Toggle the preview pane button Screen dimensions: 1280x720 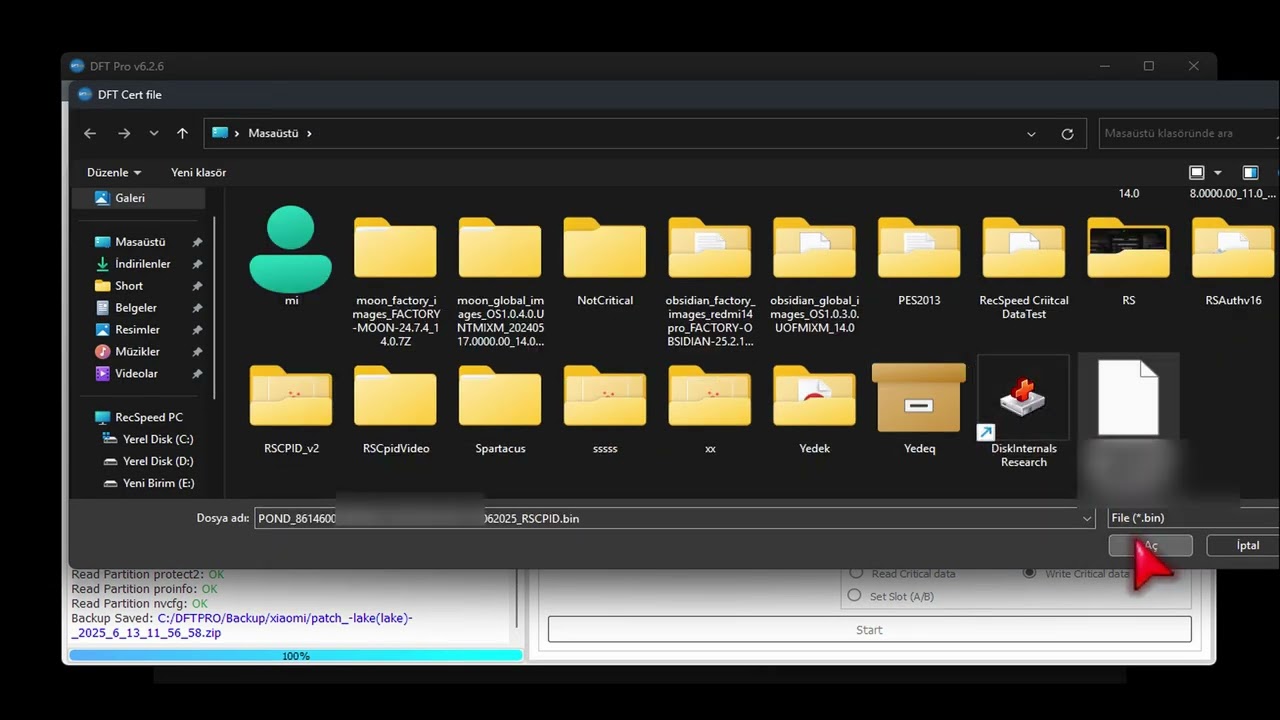click(1250, 173)
